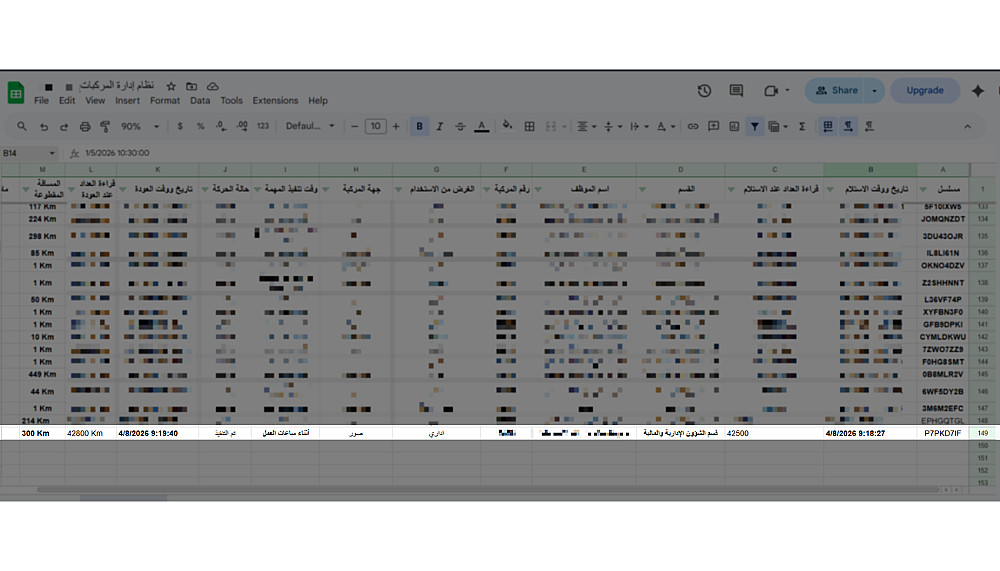Open text color picker
1000x571 pixels.
pos(482,126)
